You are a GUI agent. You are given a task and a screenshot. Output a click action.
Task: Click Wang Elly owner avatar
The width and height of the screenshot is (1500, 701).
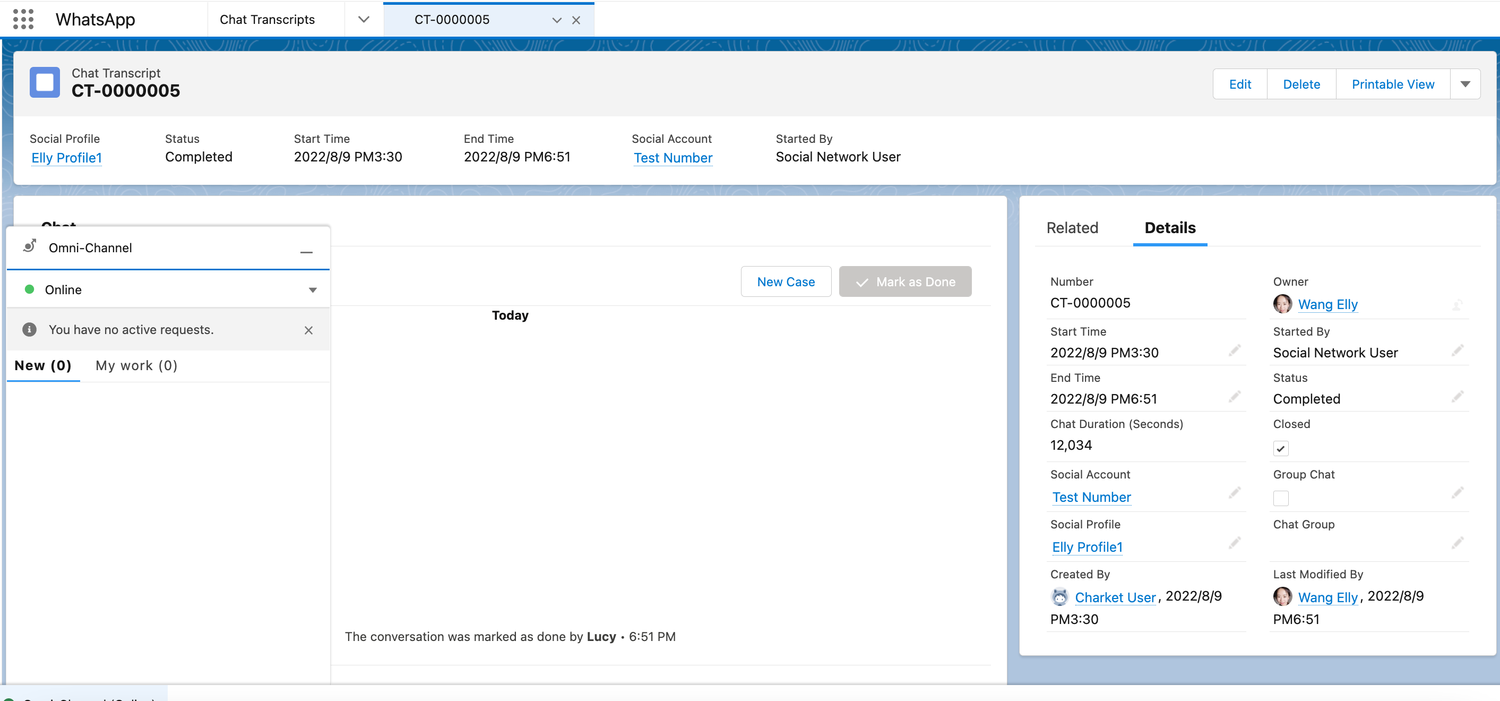pos(1282,304)
